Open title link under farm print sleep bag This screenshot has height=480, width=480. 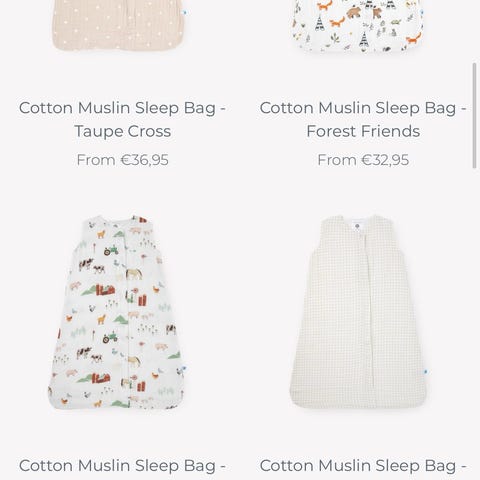pyautogui.click(x=122, y=466)
